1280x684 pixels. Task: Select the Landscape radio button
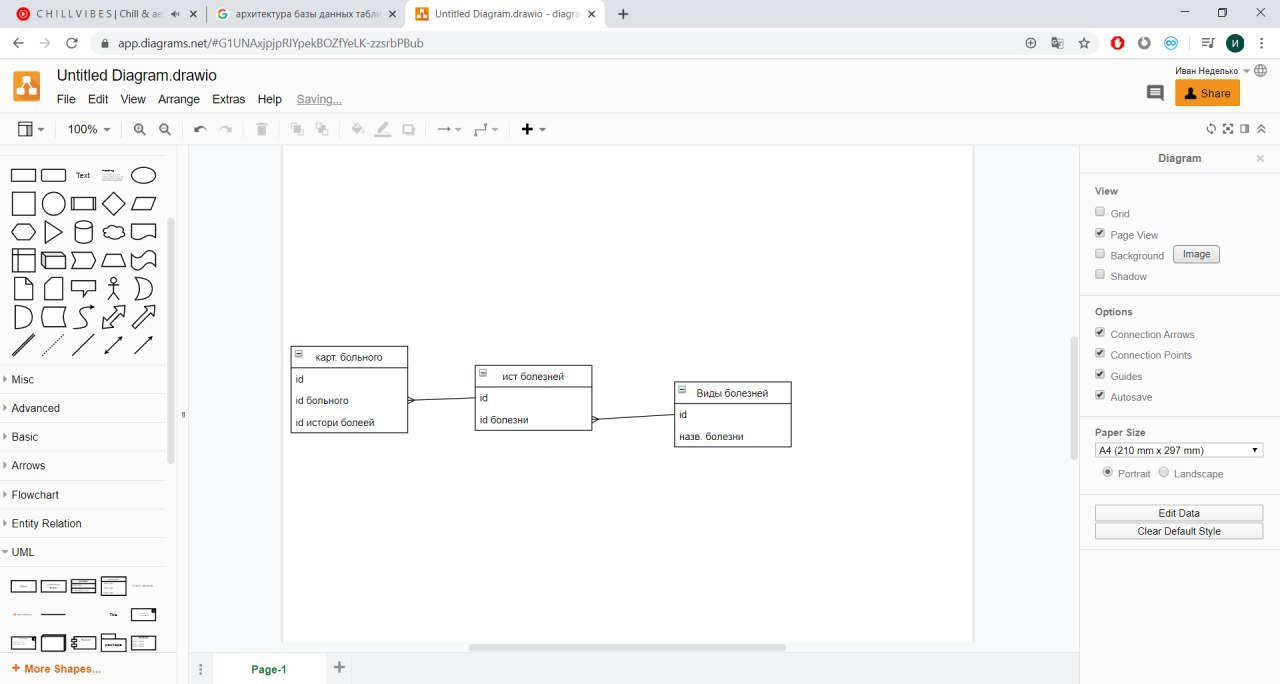tap(1164, 472)
